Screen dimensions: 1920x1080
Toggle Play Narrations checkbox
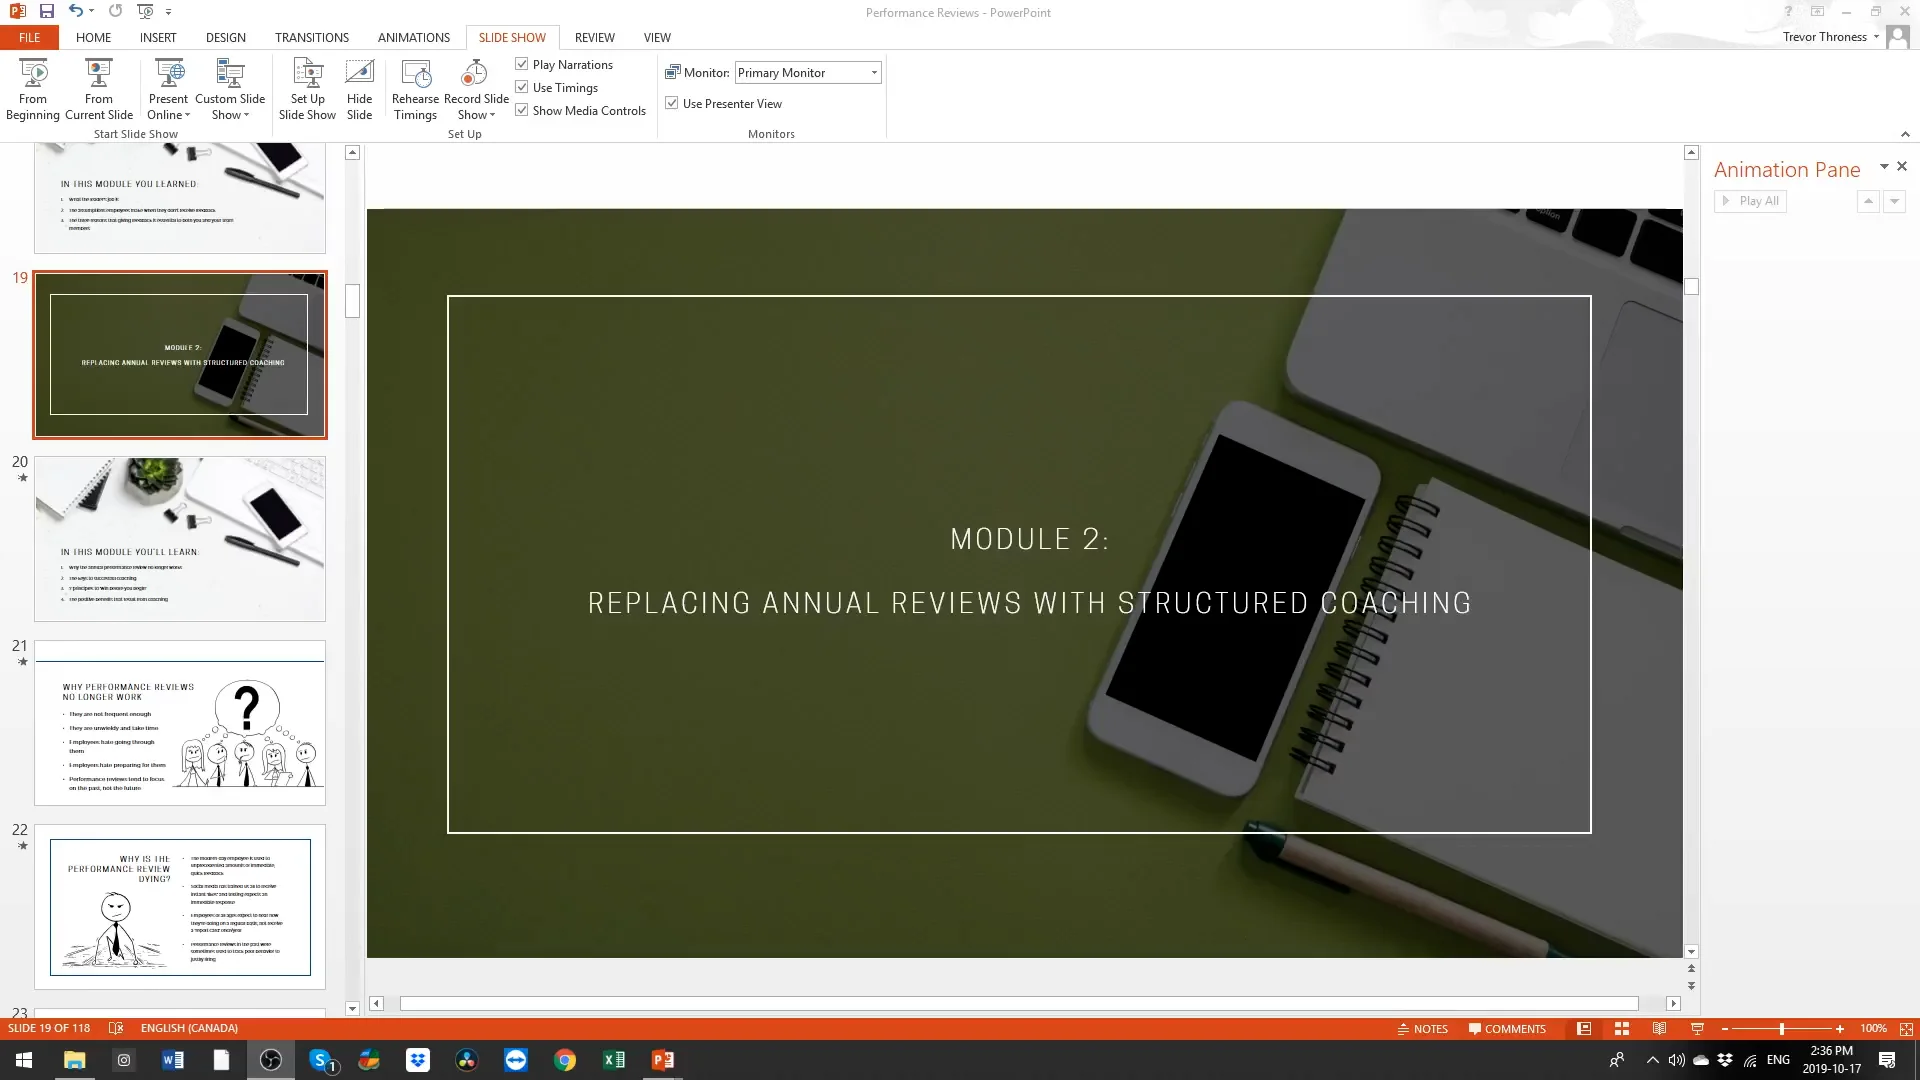pyautogui.click(x=522, y=64)
